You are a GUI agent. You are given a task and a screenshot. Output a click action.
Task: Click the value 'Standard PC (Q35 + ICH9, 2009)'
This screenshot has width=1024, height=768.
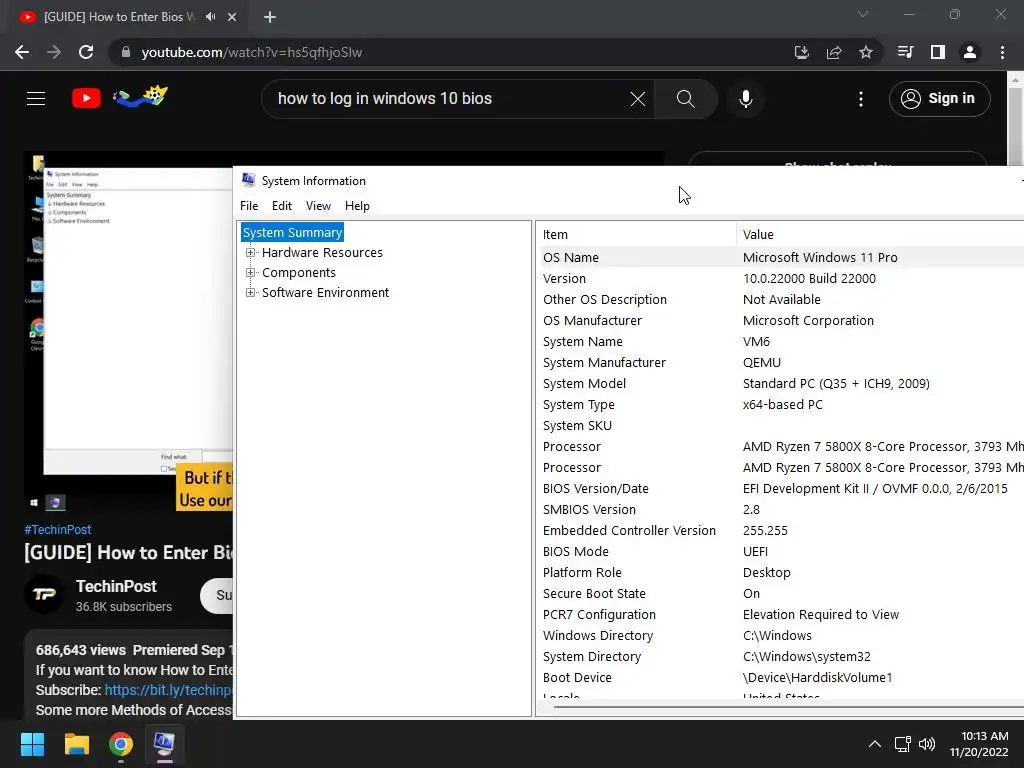point(836,384)
